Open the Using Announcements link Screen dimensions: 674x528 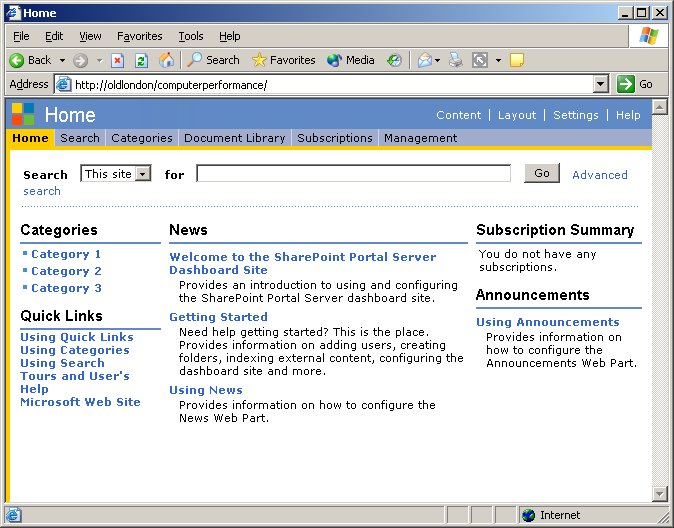548,322
